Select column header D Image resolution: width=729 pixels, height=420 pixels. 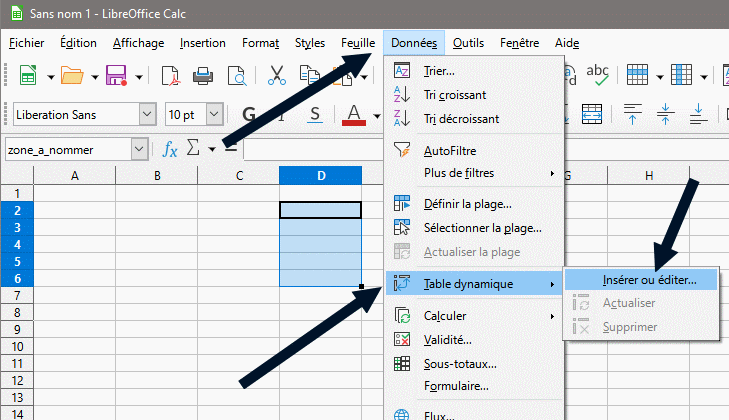click(x=320, y=176)
